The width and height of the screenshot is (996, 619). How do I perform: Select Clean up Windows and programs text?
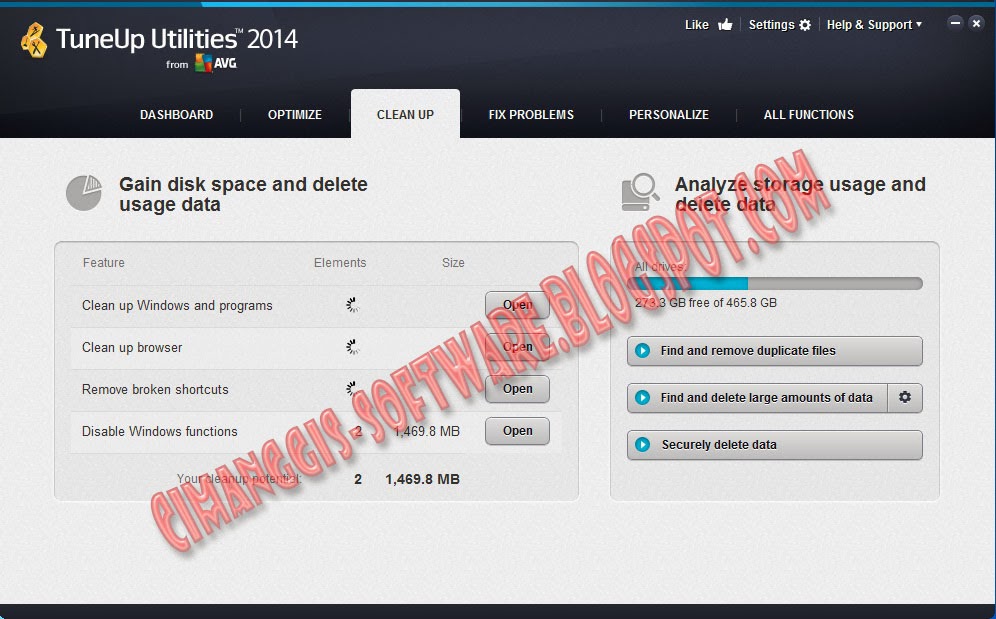[x=177, y=306]
